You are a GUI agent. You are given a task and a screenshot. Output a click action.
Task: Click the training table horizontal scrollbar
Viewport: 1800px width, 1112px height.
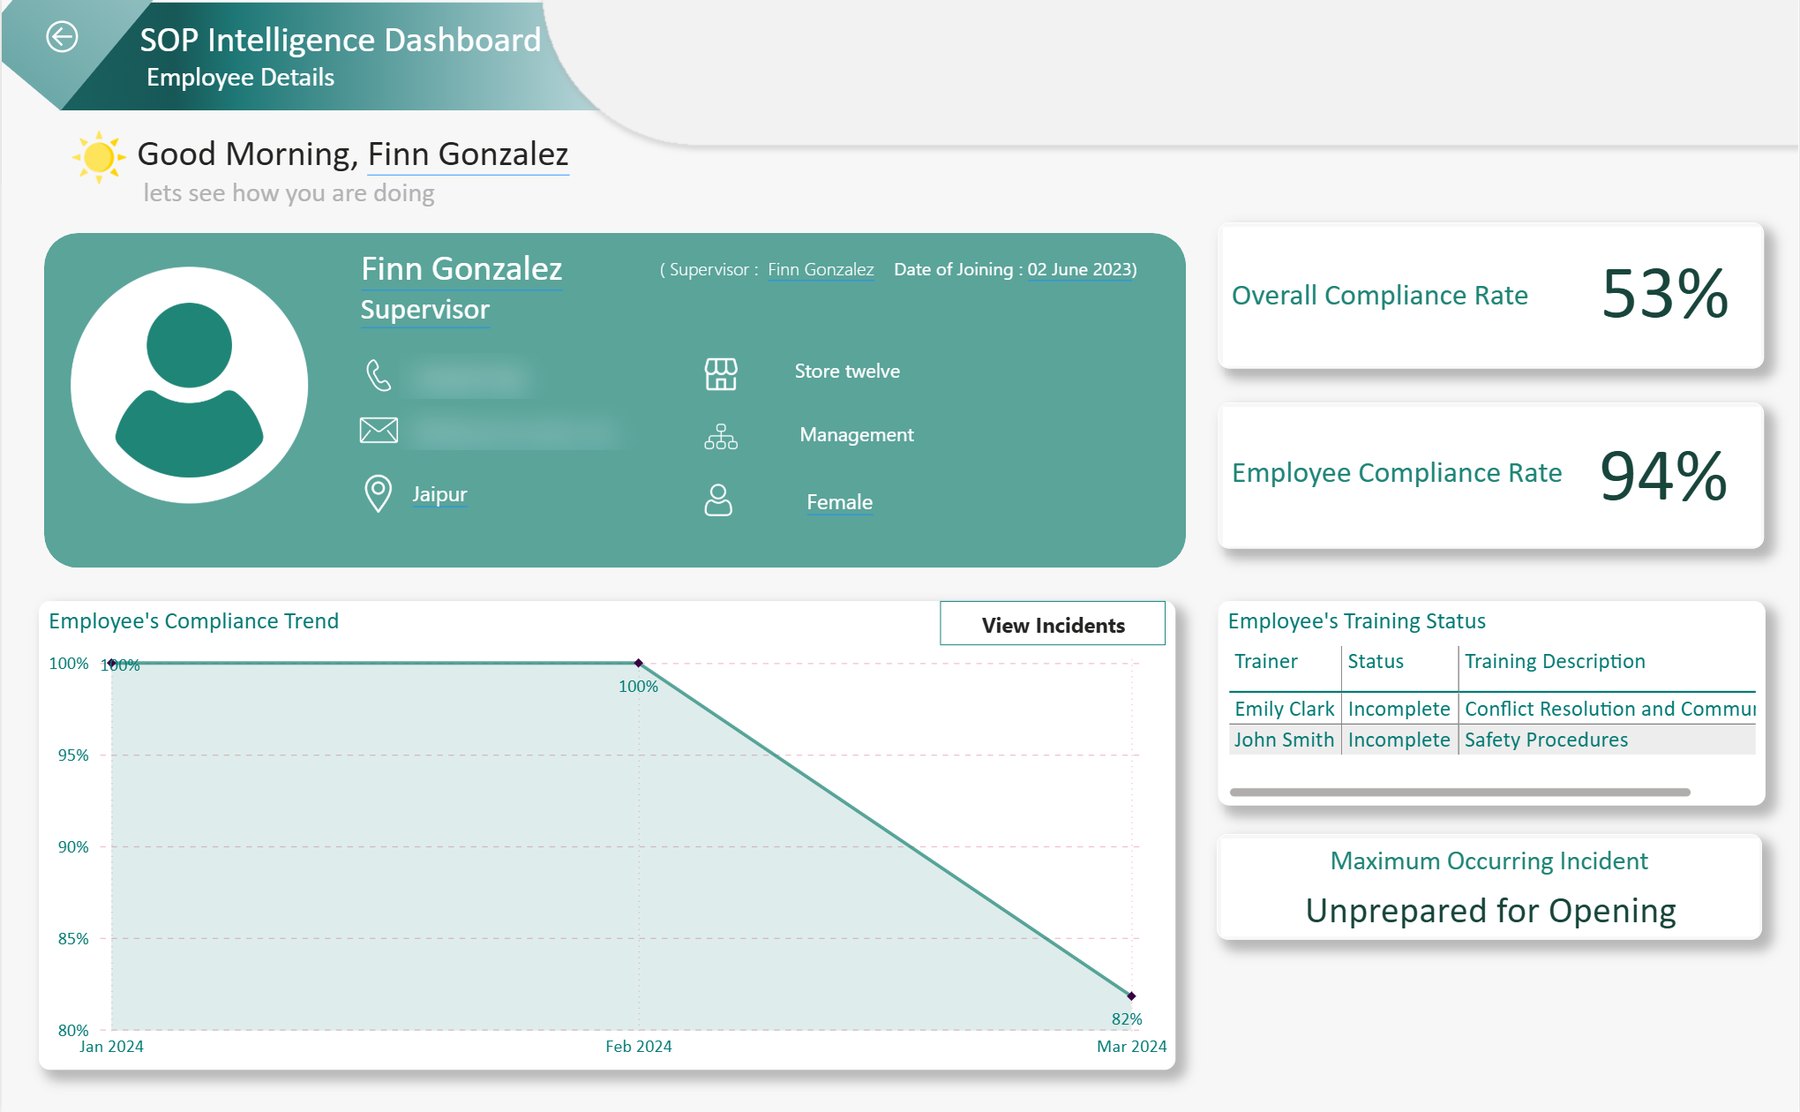coord(1460,792)
